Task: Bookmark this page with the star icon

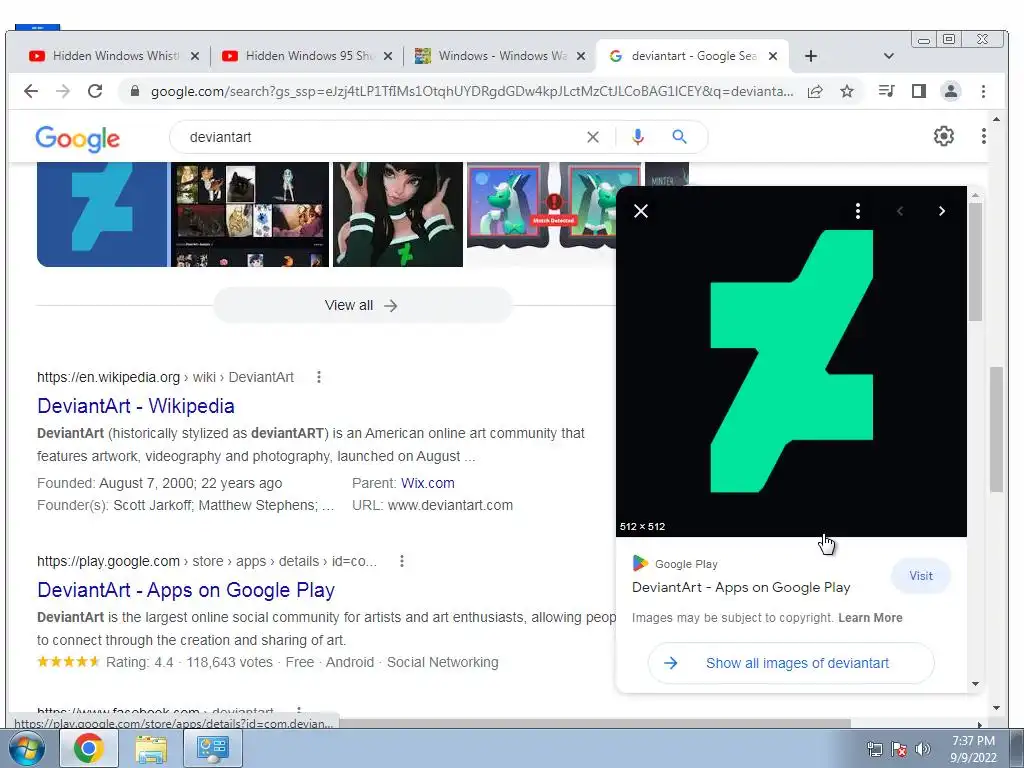Action: coord(847,91)
